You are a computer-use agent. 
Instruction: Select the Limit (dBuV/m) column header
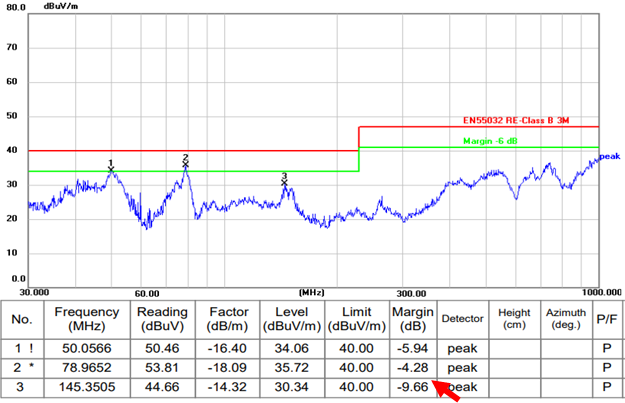click(x=357, y=319)
